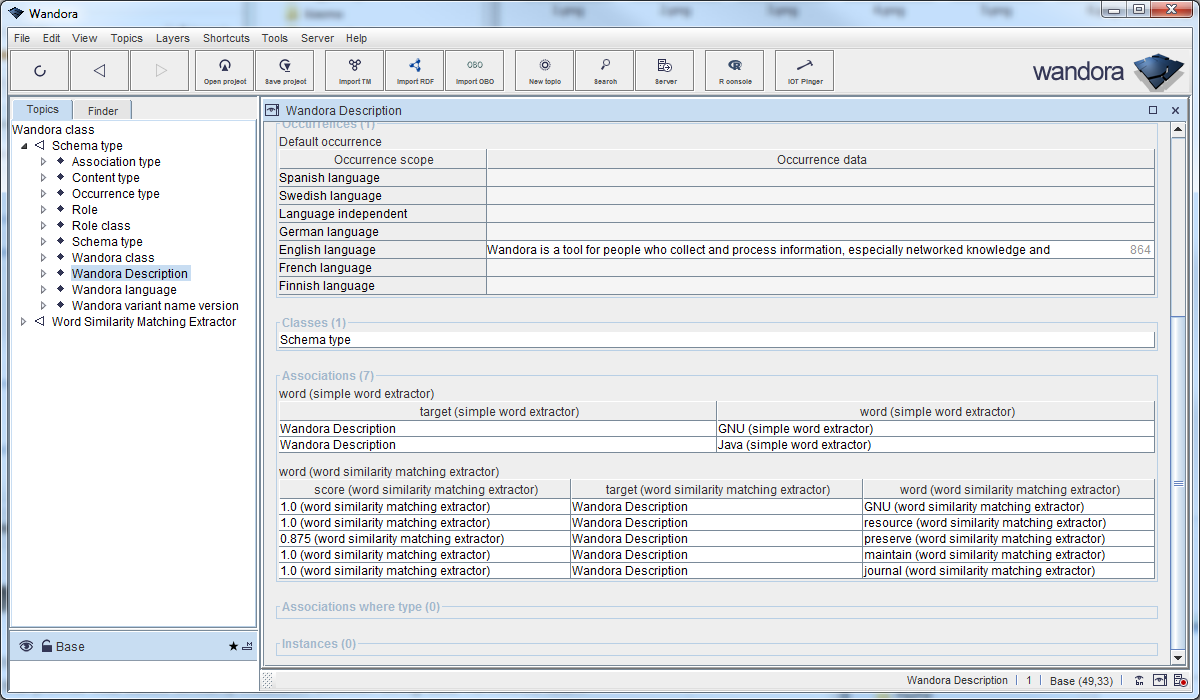Toggle the Base layer lock icon
Screen dimensions: 1200x700
46,647
